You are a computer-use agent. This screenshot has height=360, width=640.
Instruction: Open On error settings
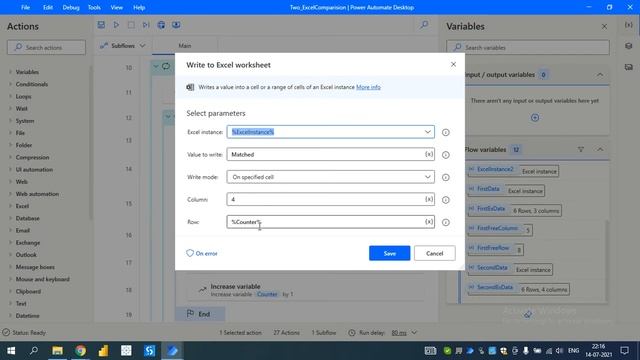point(202,253)
